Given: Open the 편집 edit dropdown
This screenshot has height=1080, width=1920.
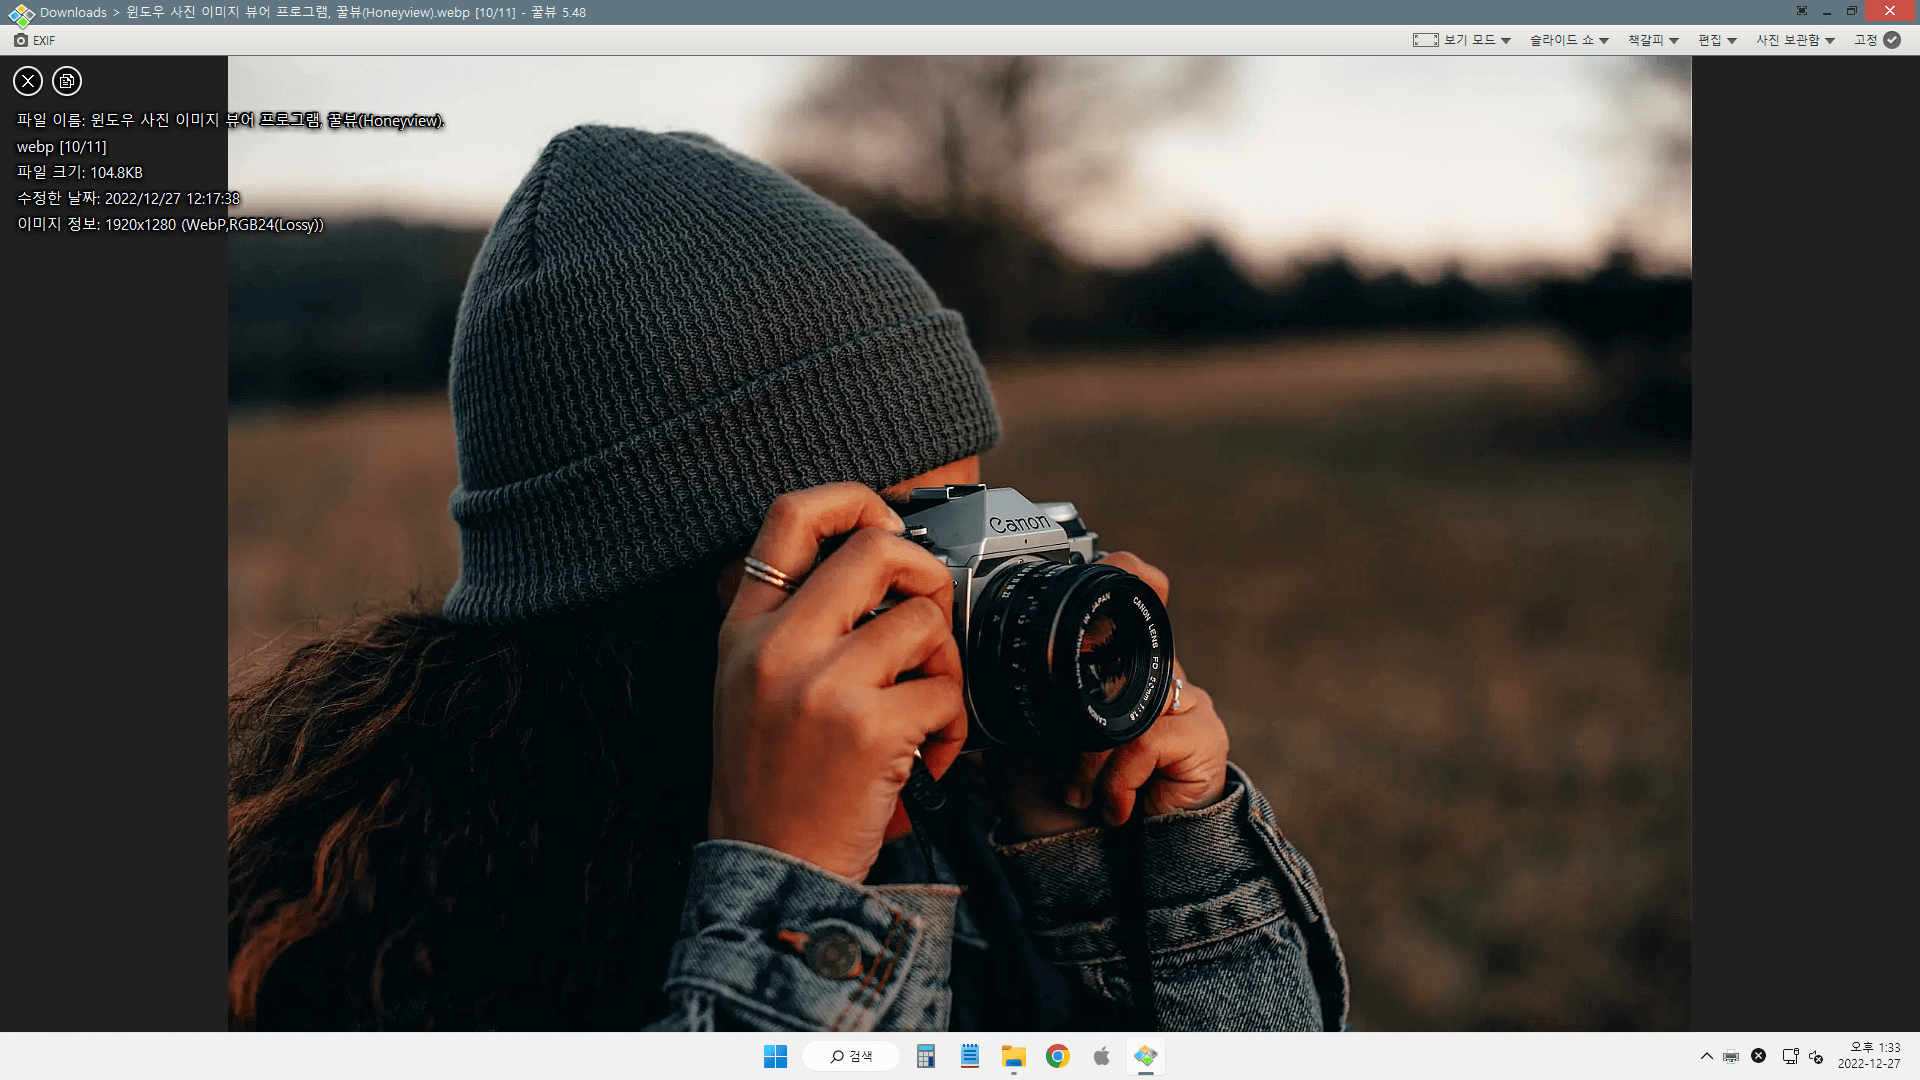Looking at the screenshot, I should pos(1717,40).
